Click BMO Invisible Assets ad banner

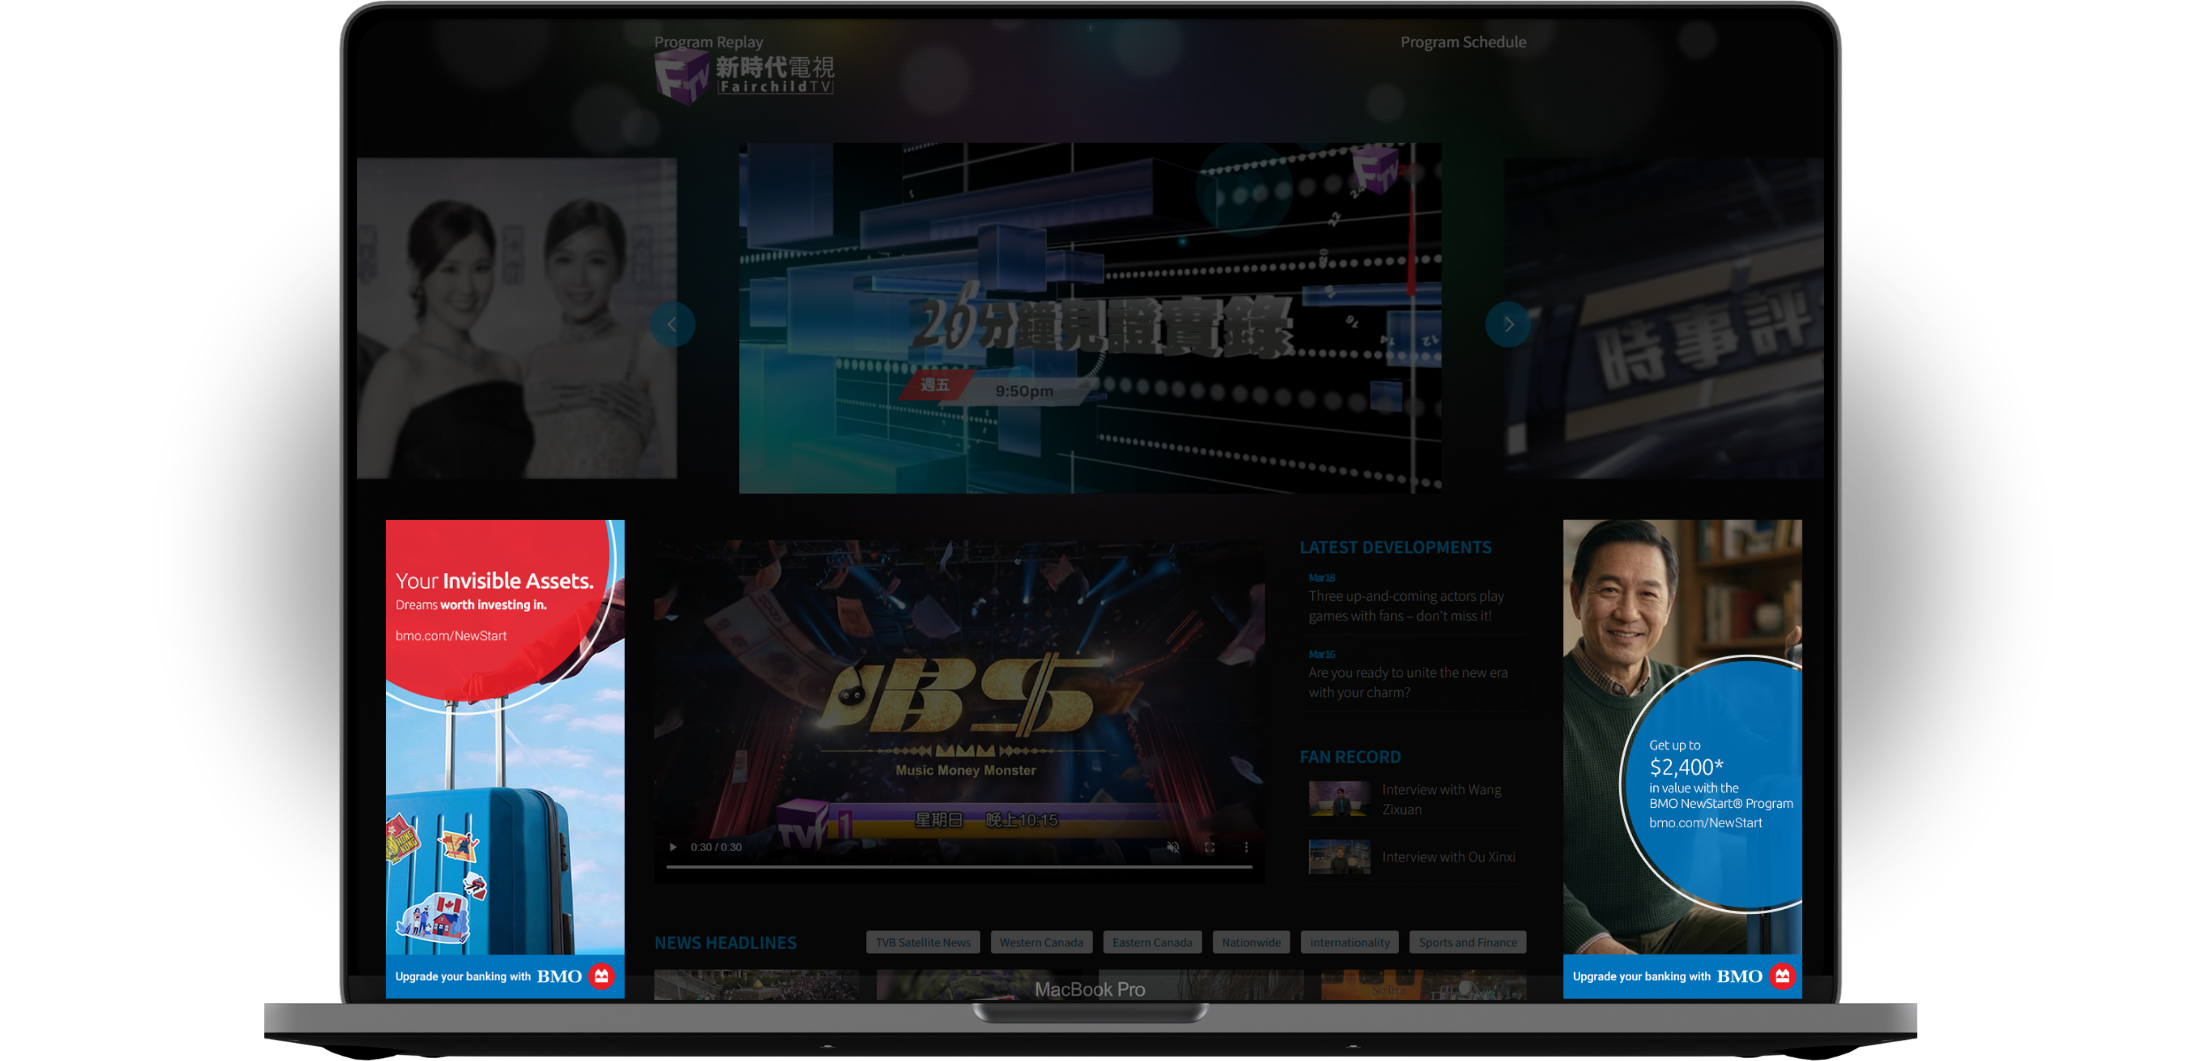505,758
